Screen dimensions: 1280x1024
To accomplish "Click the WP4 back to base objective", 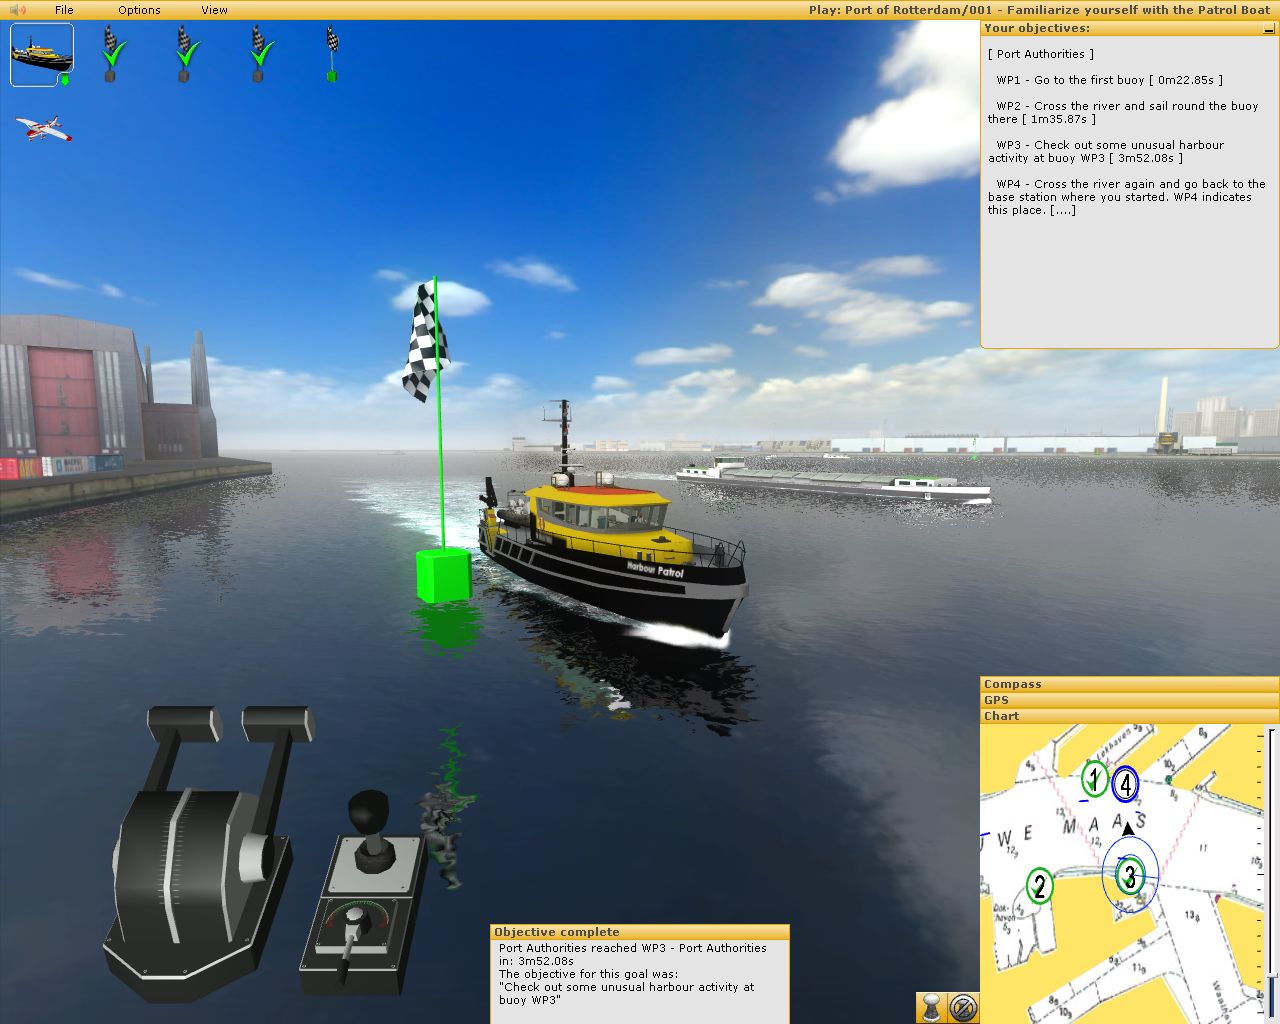I will 1127,197.
